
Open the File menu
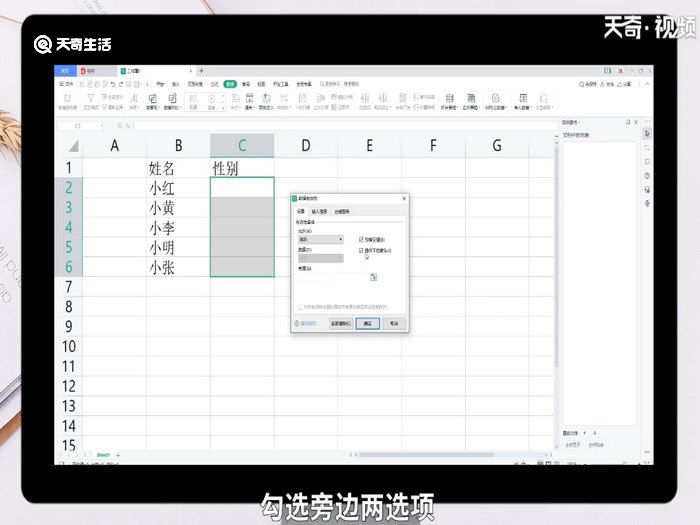point(66,84)
